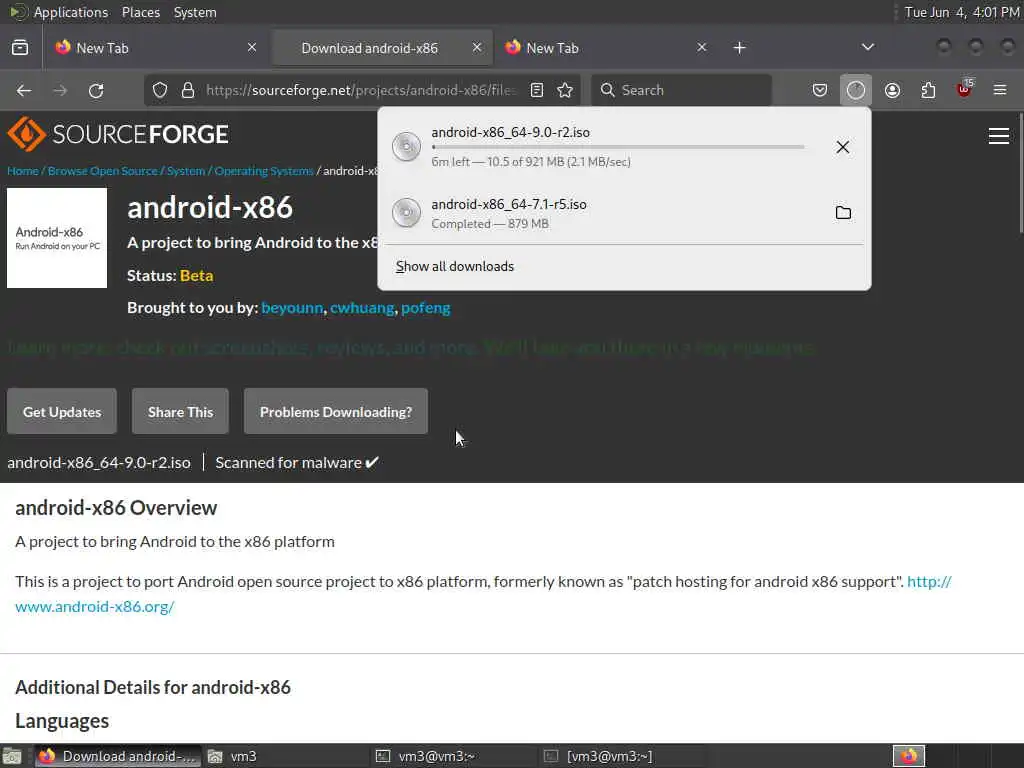Click the site security padlock icon

tap(187, 90)
